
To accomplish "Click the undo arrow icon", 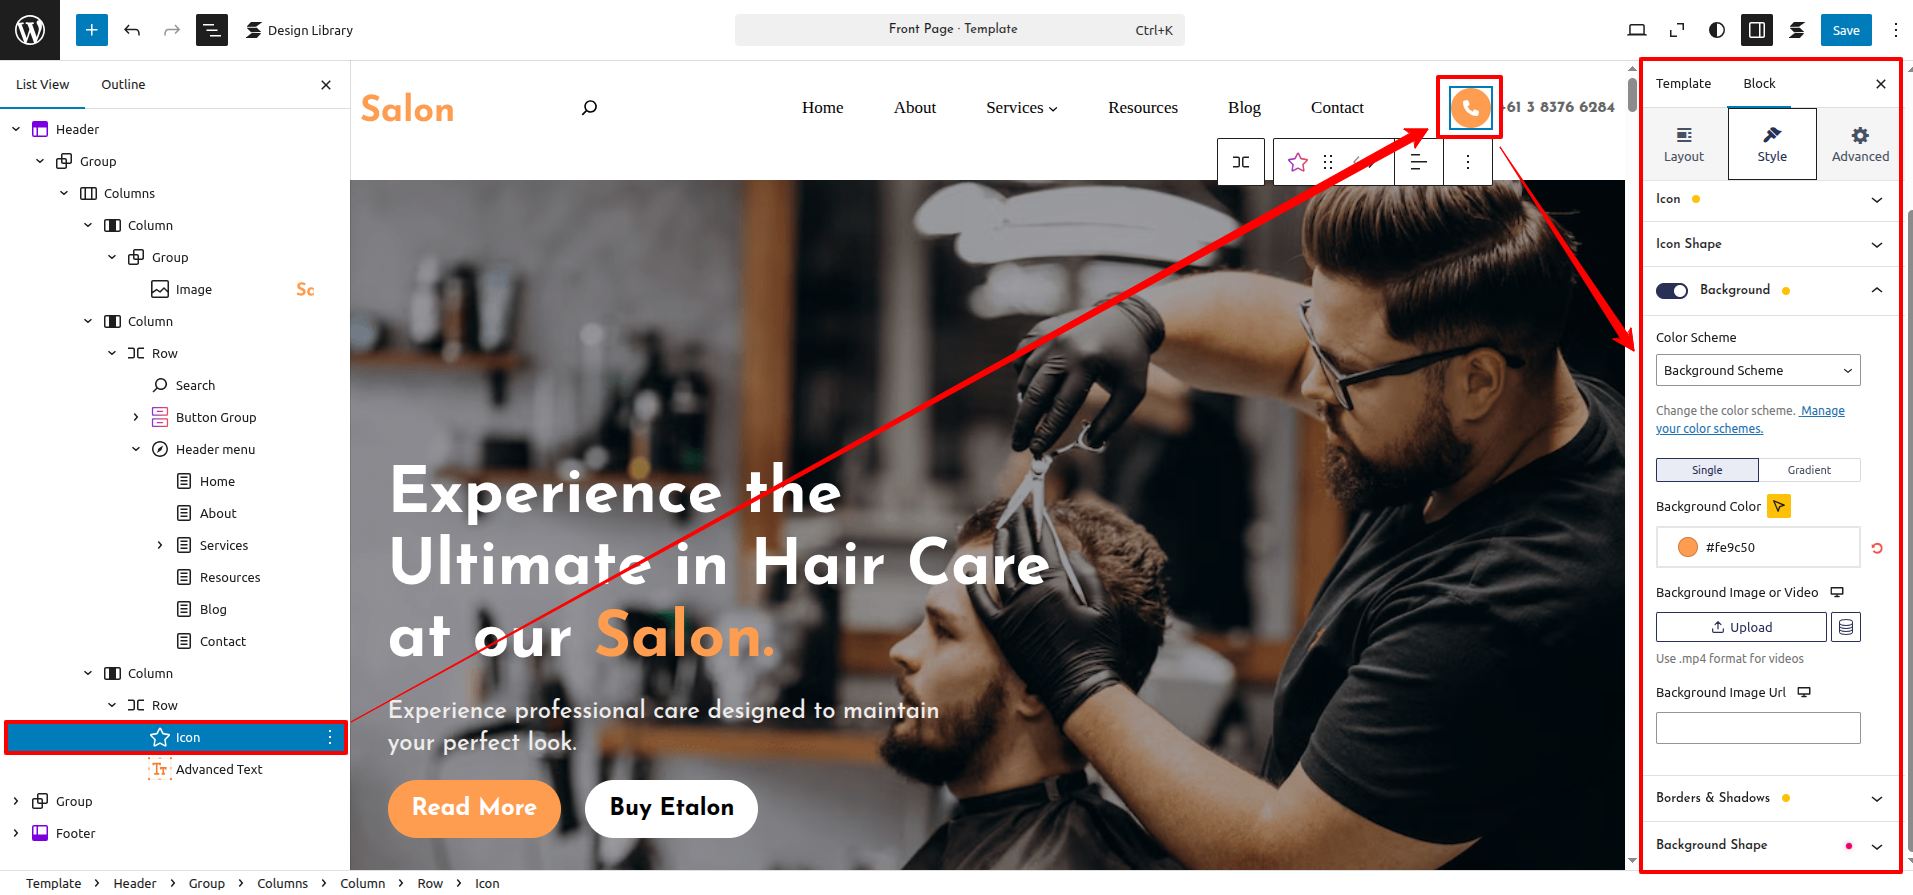I will click(x=132, y=30).
